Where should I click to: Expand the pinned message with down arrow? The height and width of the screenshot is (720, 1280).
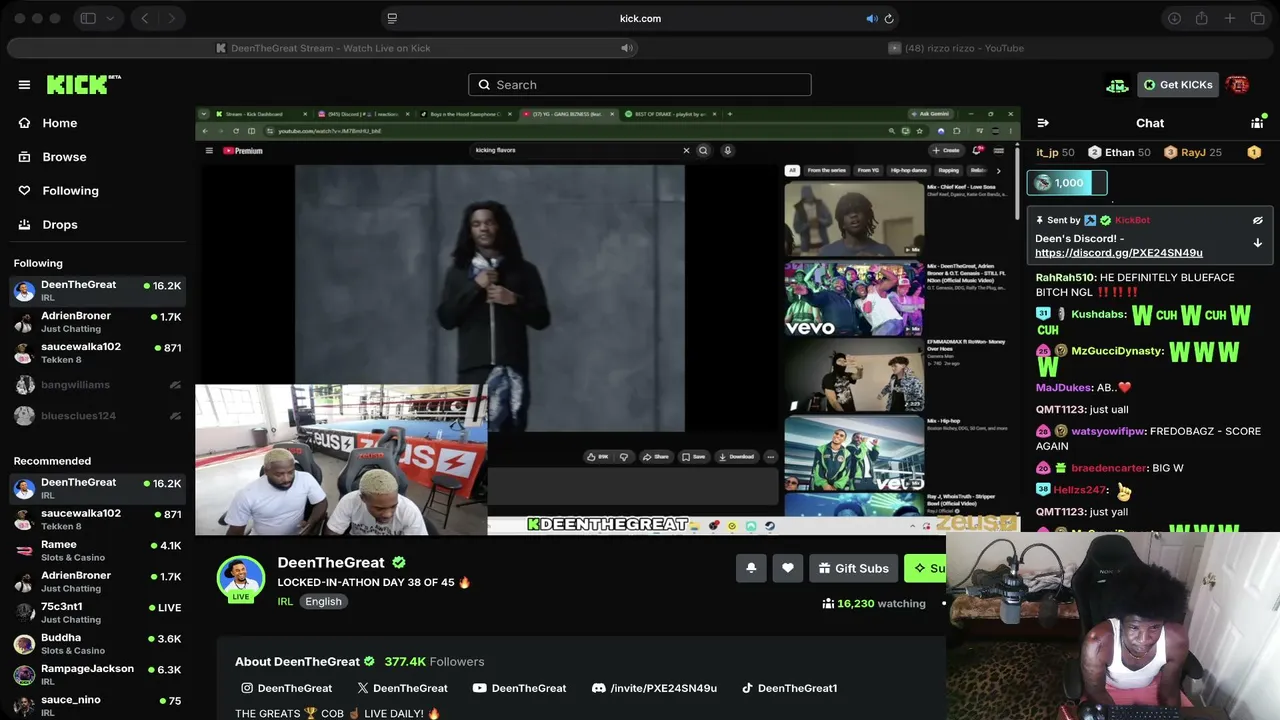tap(1258, 243)
